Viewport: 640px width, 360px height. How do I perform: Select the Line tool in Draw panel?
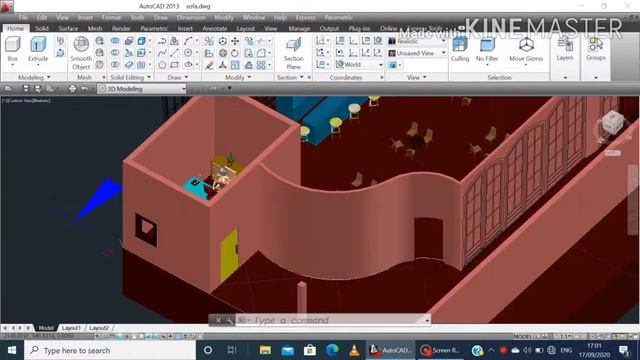coord(175,53)
